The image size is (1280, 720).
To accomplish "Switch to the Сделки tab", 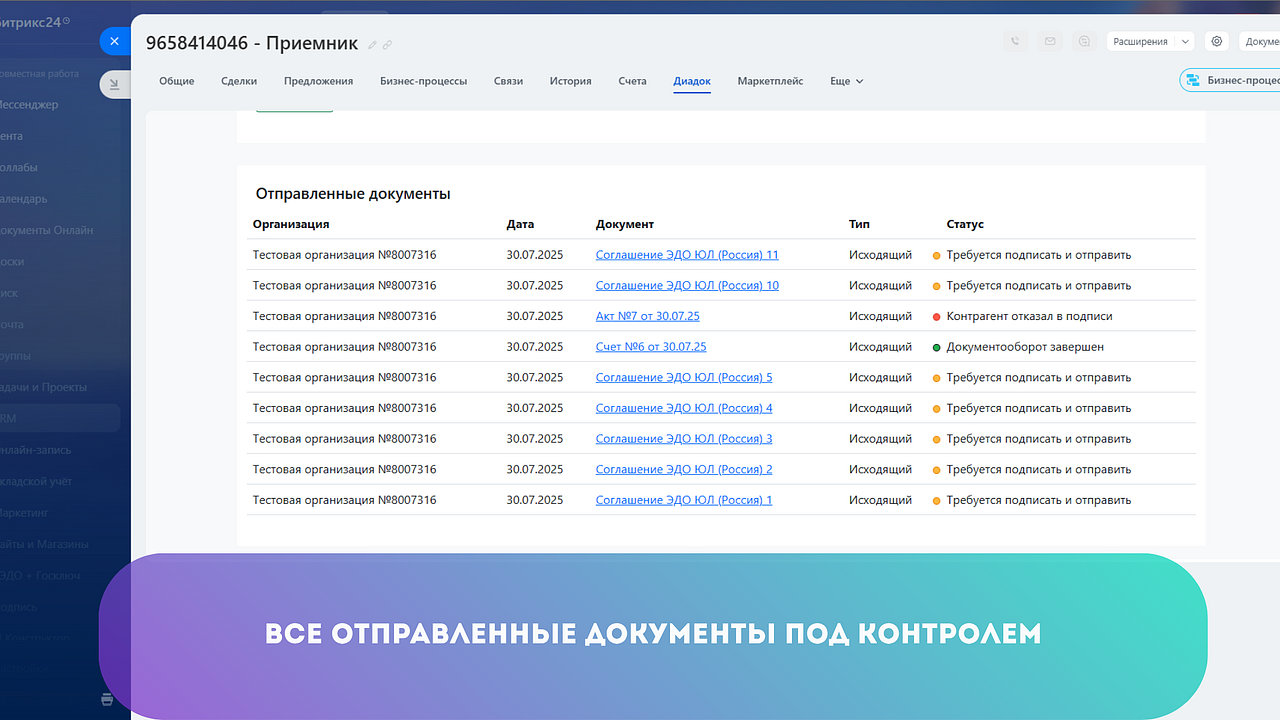I will 239,81.
